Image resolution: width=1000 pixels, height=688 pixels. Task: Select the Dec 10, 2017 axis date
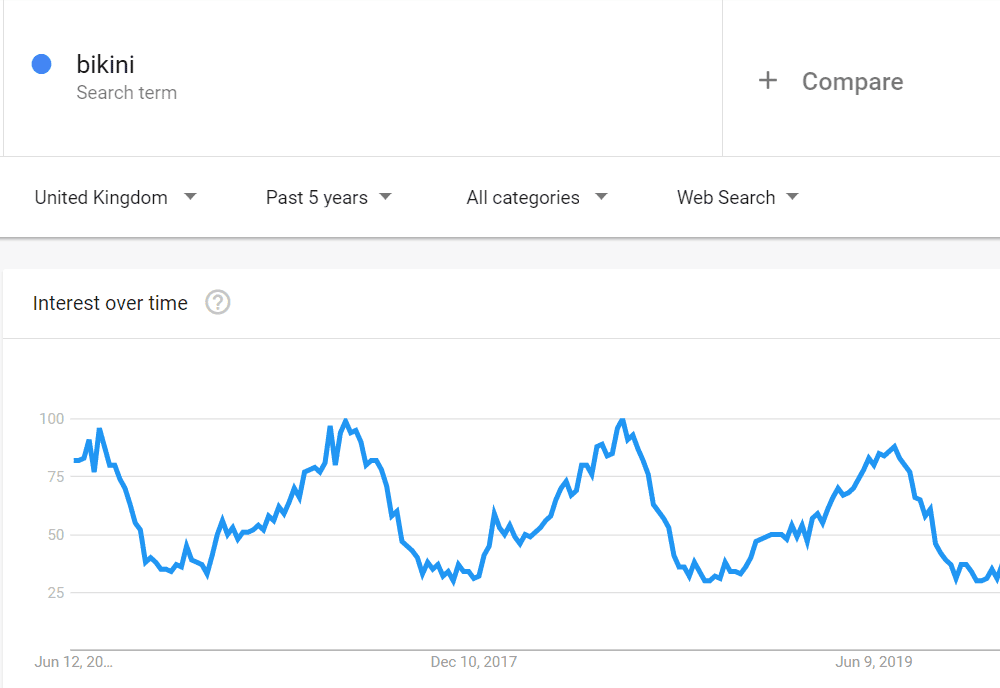(x=474, y=662)
